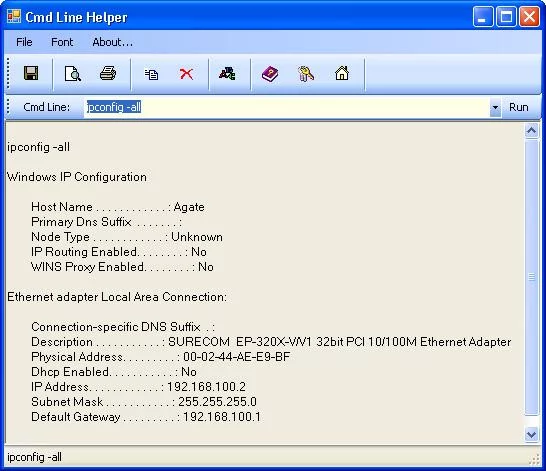Screen dimensions: 546x471
Task: Click the keys tools icon
Action: coord(306,74)
